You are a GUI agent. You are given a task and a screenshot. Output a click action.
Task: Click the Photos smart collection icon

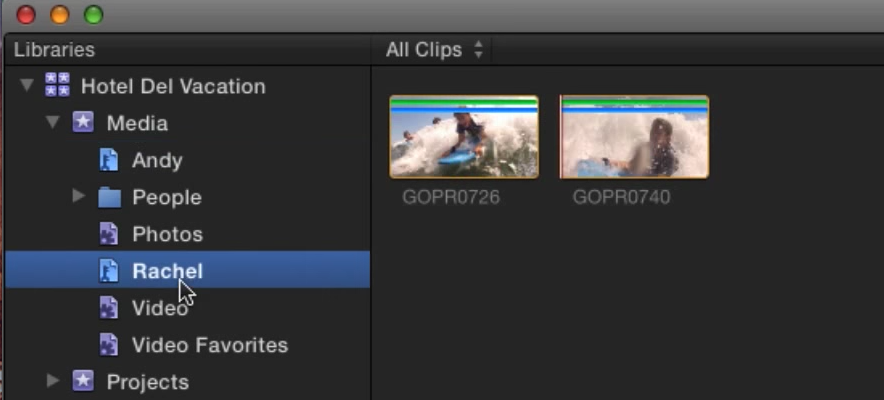(x=109, y=234)
